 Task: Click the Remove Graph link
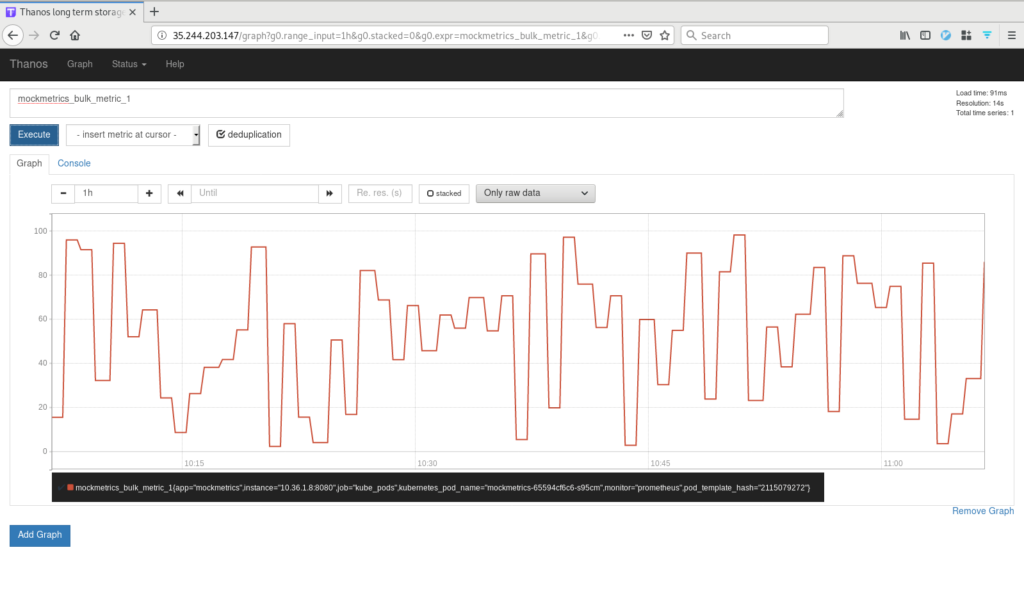pyautogui.click(x=982, y=510)
